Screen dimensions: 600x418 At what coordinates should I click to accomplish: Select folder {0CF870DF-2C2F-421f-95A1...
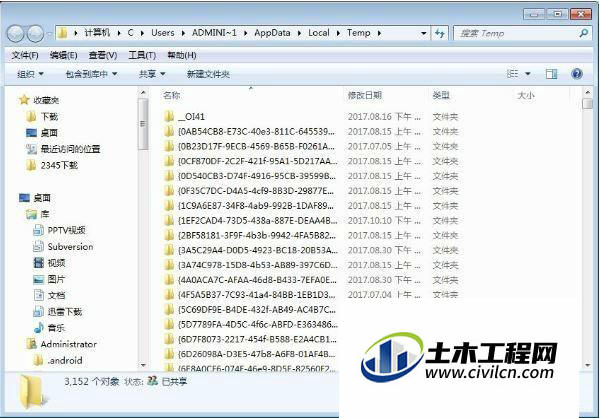pos(258,161)
